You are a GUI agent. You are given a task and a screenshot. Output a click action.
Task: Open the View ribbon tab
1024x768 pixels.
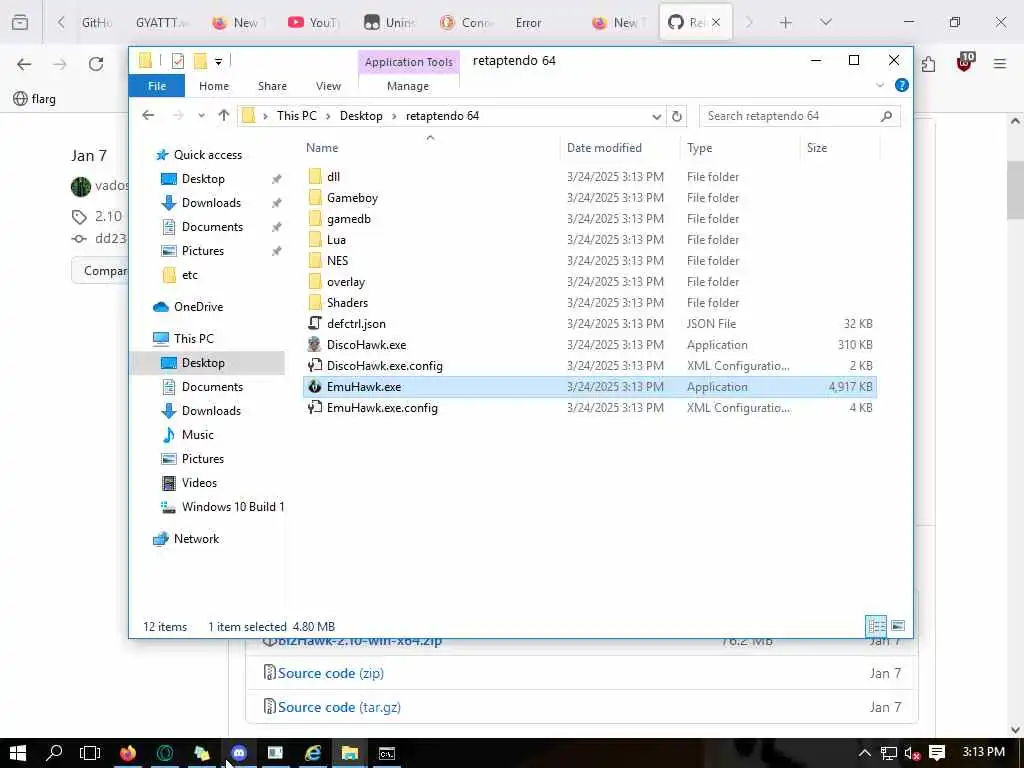pyautogui.click(x=328, y=86)
